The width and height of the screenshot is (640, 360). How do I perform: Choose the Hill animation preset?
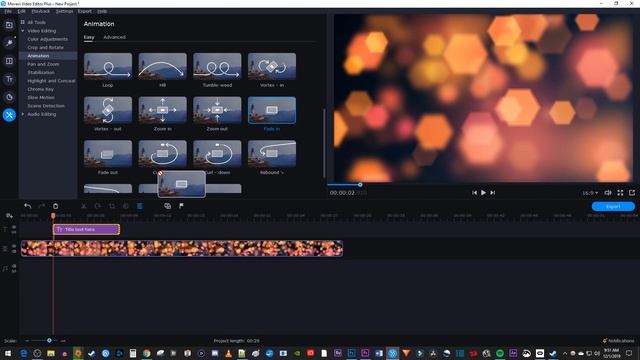[x=162, y=66]
